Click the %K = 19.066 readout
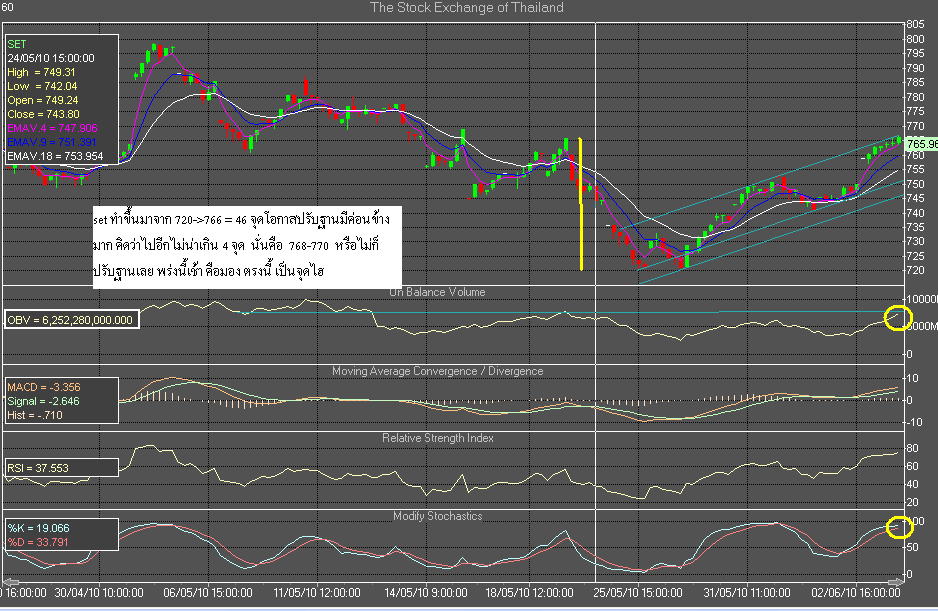 [38, 528]
